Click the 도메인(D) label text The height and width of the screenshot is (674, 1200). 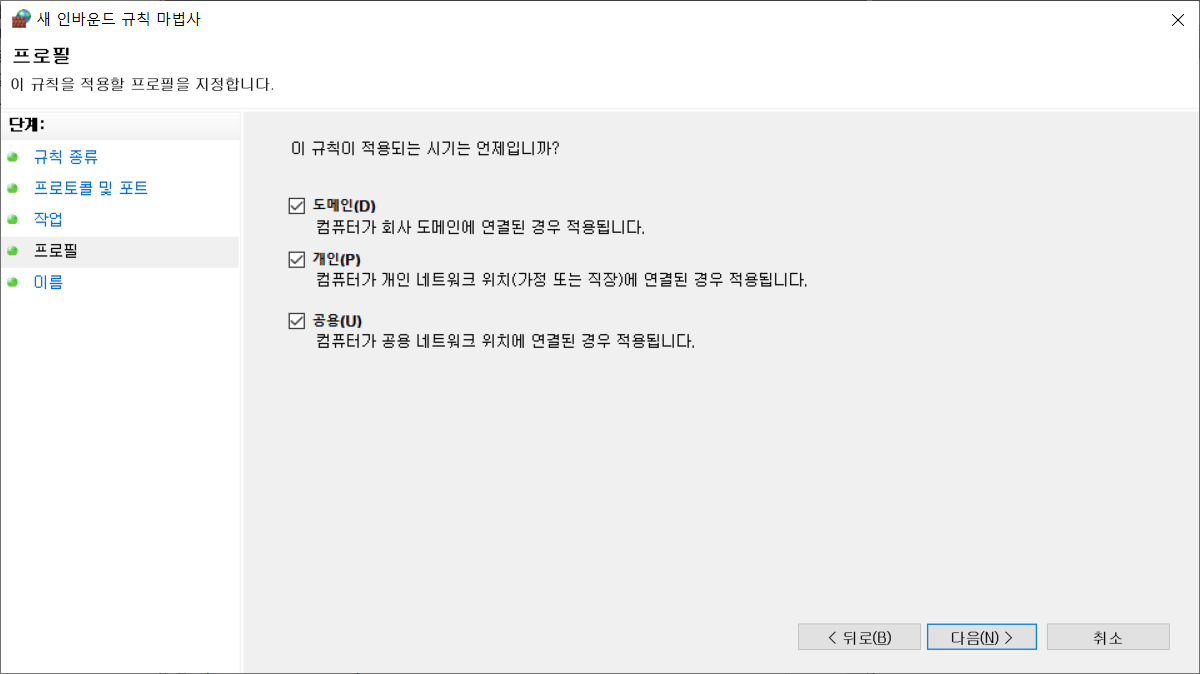(x=344, y=206)
